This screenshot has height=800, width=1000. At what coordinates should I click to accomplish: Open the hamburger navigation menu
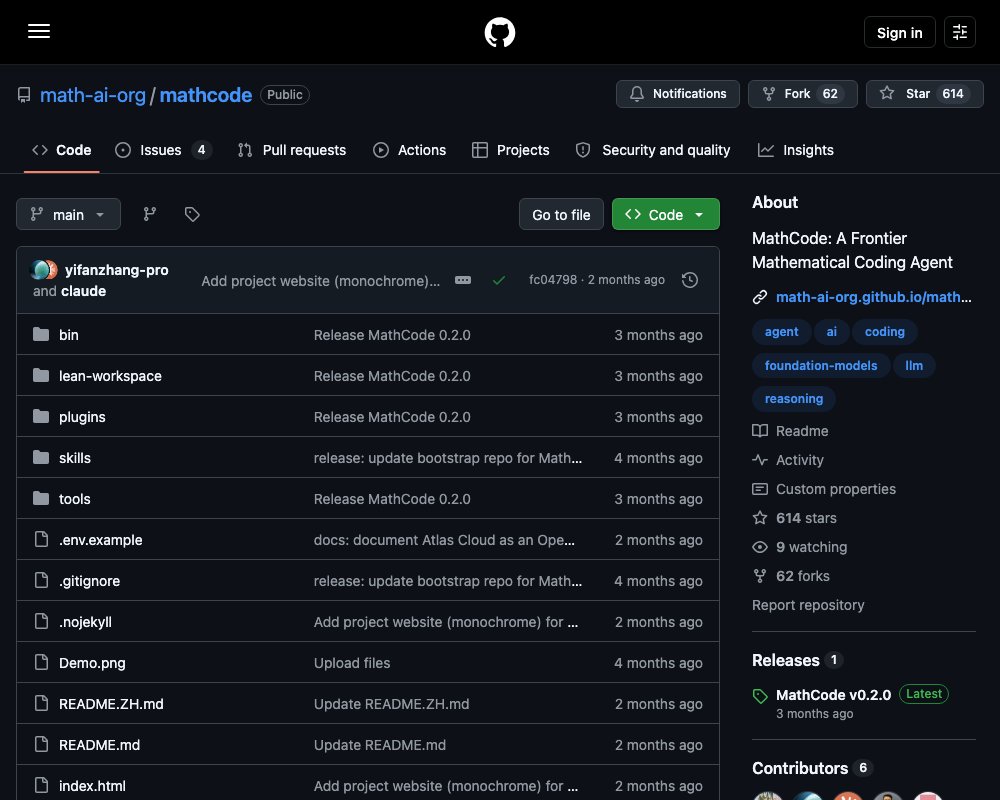(x=39, y=31)
